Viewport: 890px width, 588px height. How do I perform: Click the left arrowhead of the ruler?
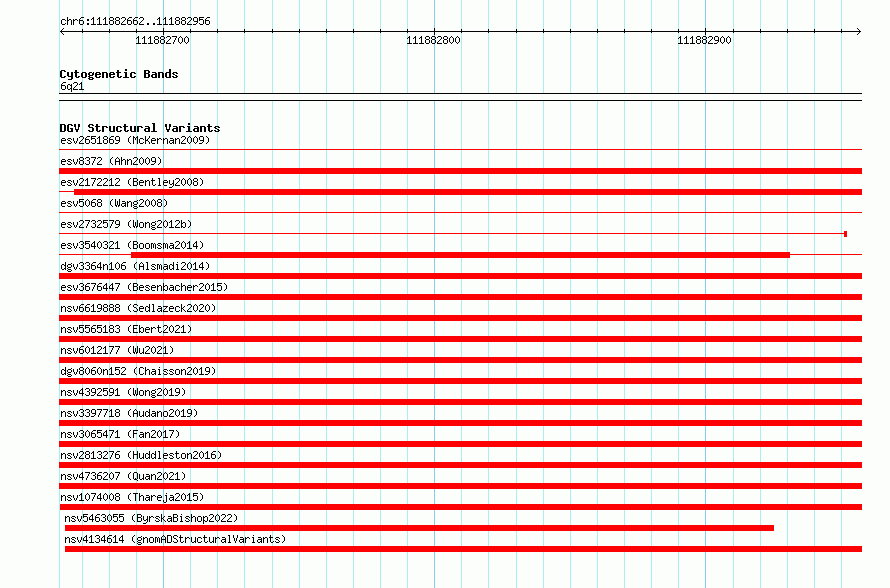tap(62, 32)
